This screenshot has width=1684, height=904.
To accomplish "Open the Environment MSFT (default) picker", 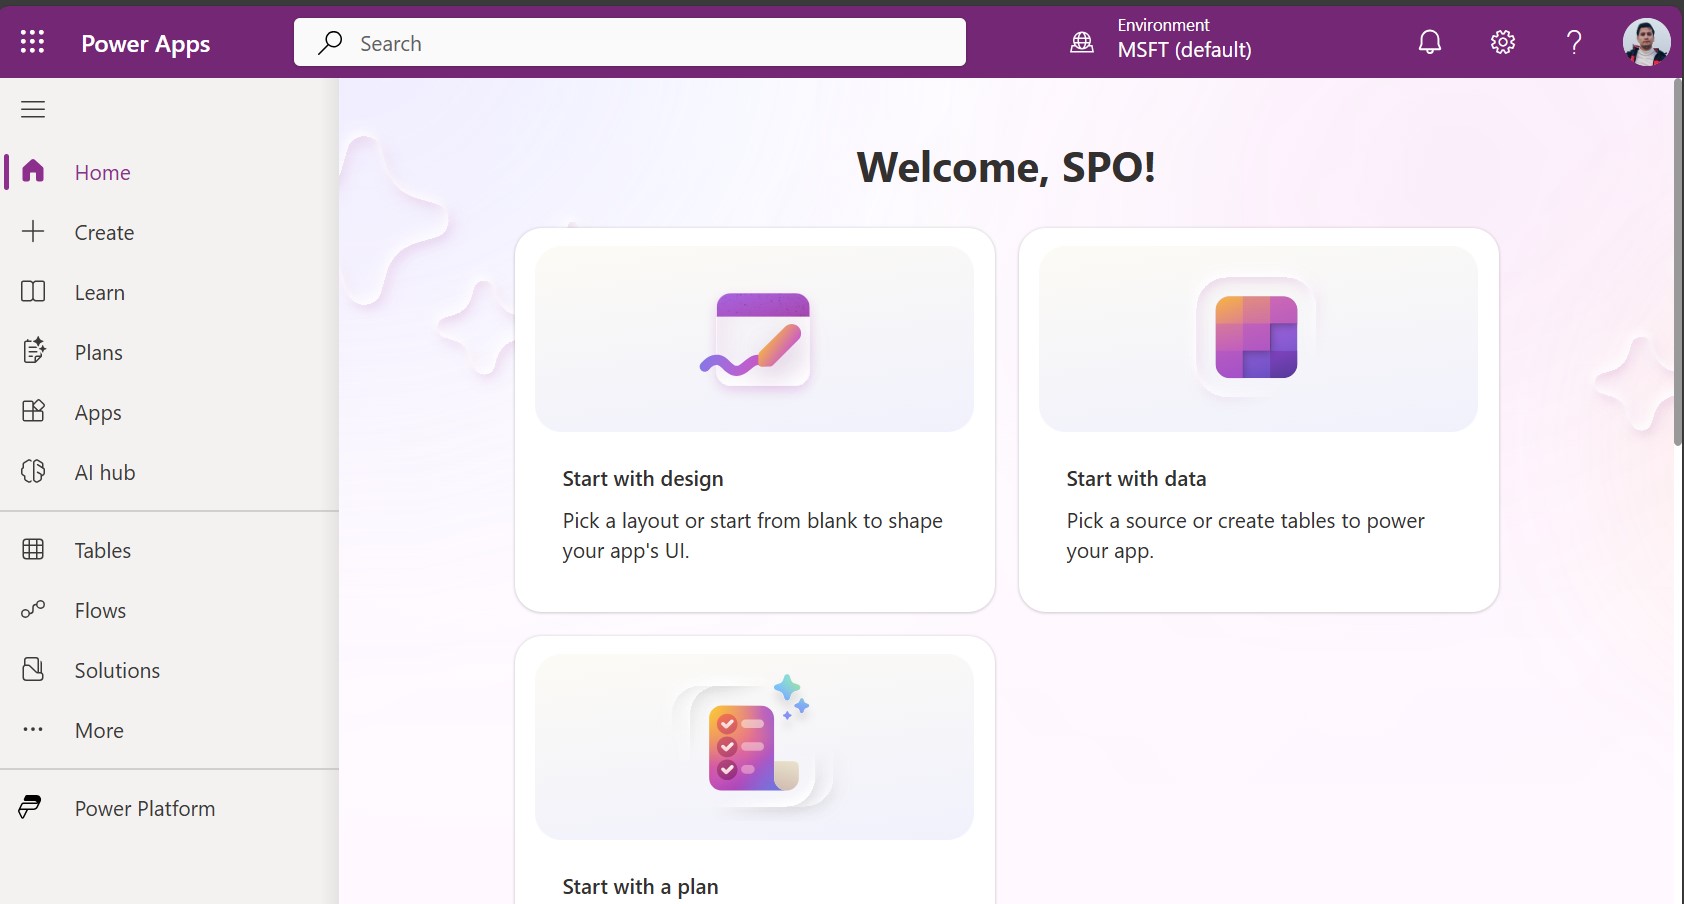I will [x=1163, y=42].
